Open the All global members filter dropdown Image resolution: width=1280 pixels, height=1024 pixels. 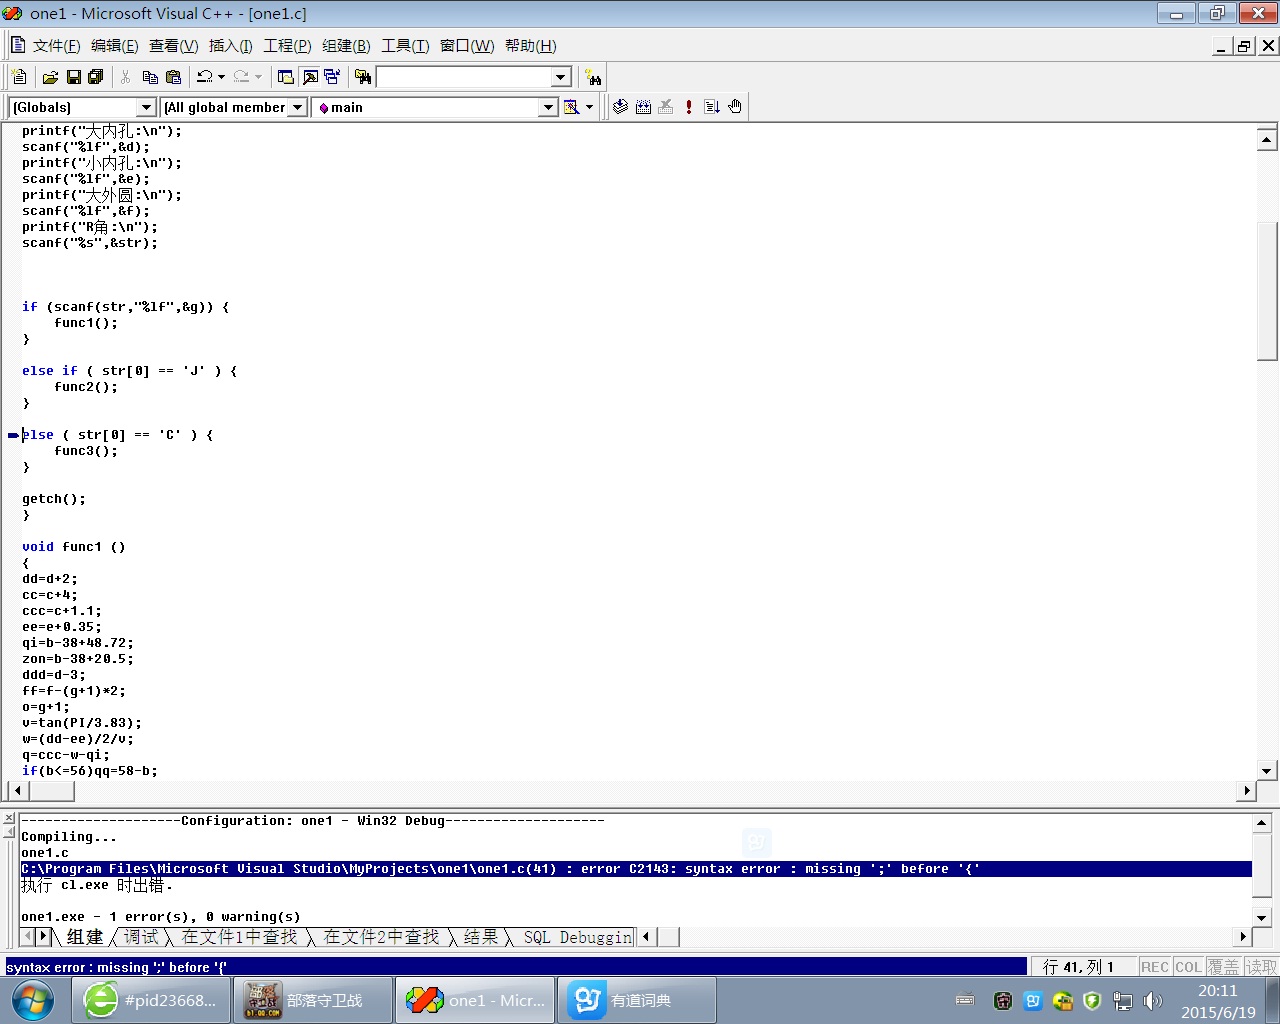[297, 107]
